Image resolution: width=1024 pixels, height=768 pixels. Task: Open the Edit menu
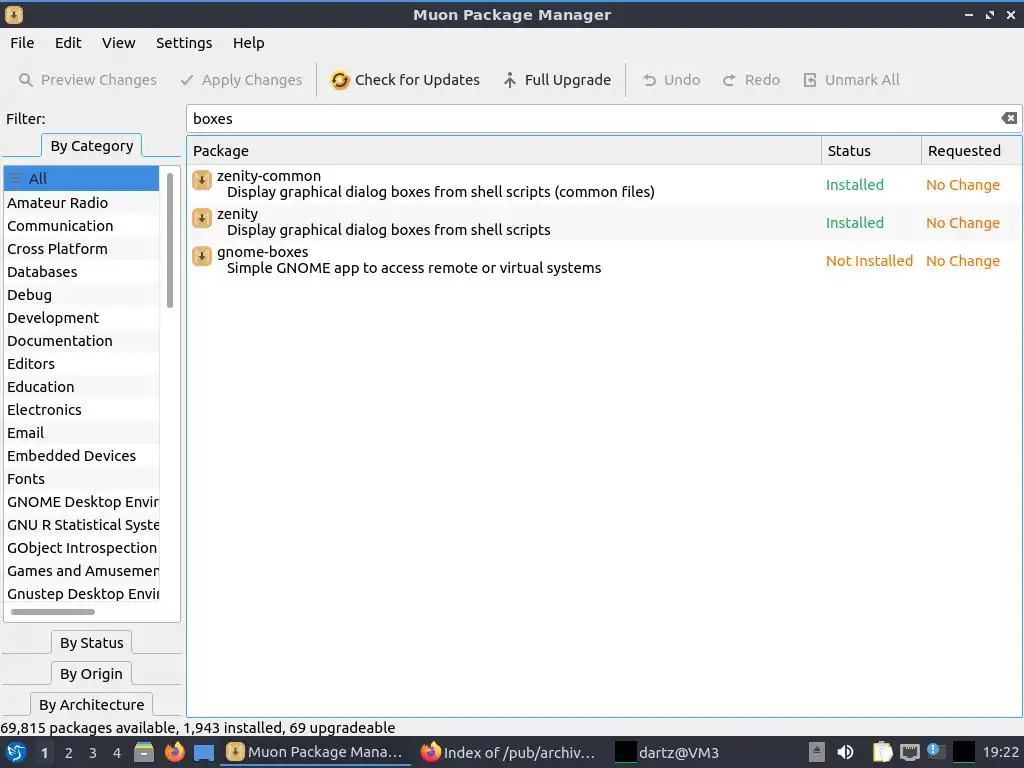click(x=68, y=43)
